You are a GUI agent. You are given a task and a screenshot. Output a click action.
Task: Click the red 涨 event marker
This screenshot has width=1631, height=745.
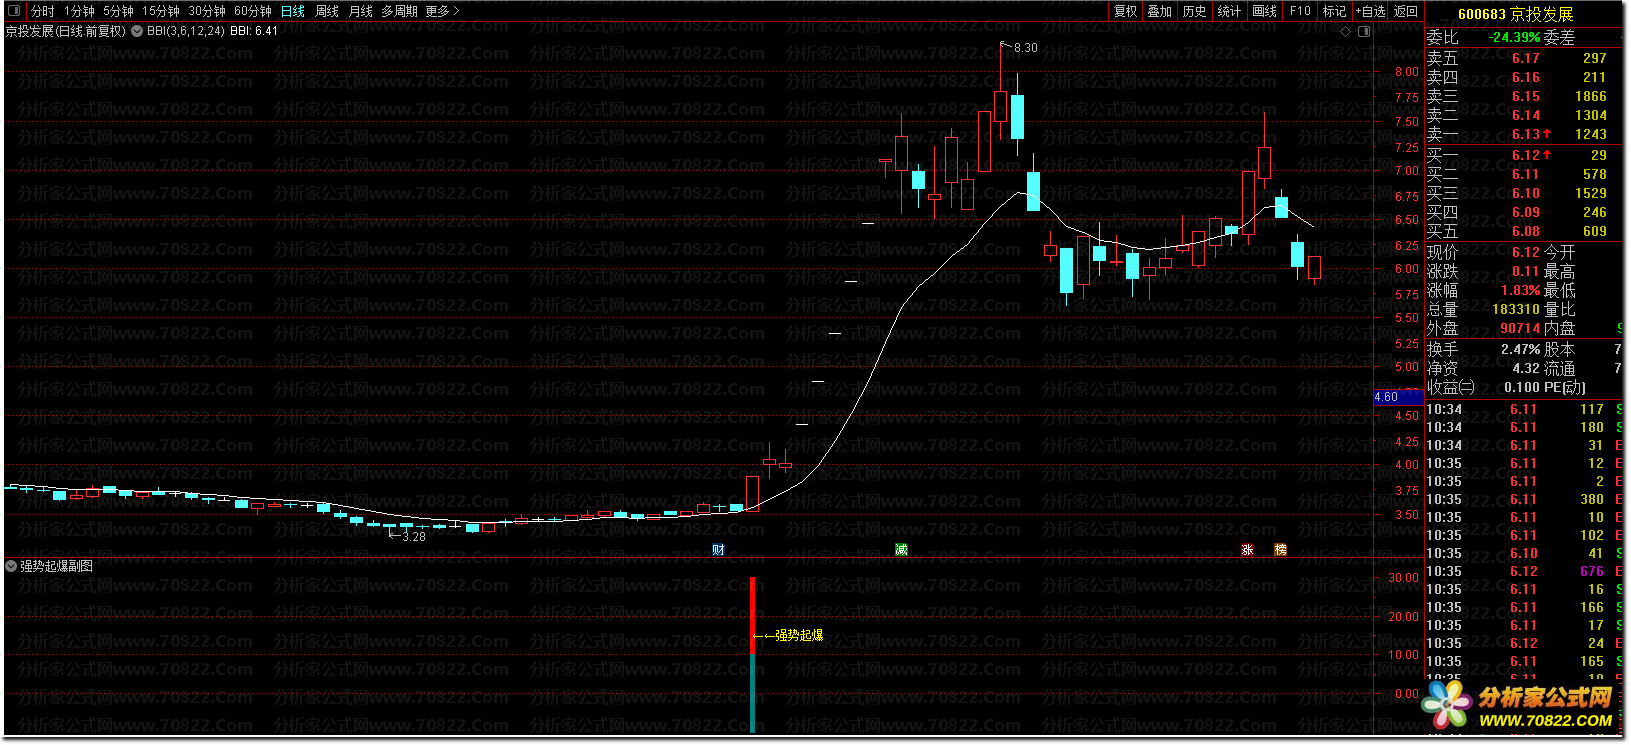pos(1247,550)
